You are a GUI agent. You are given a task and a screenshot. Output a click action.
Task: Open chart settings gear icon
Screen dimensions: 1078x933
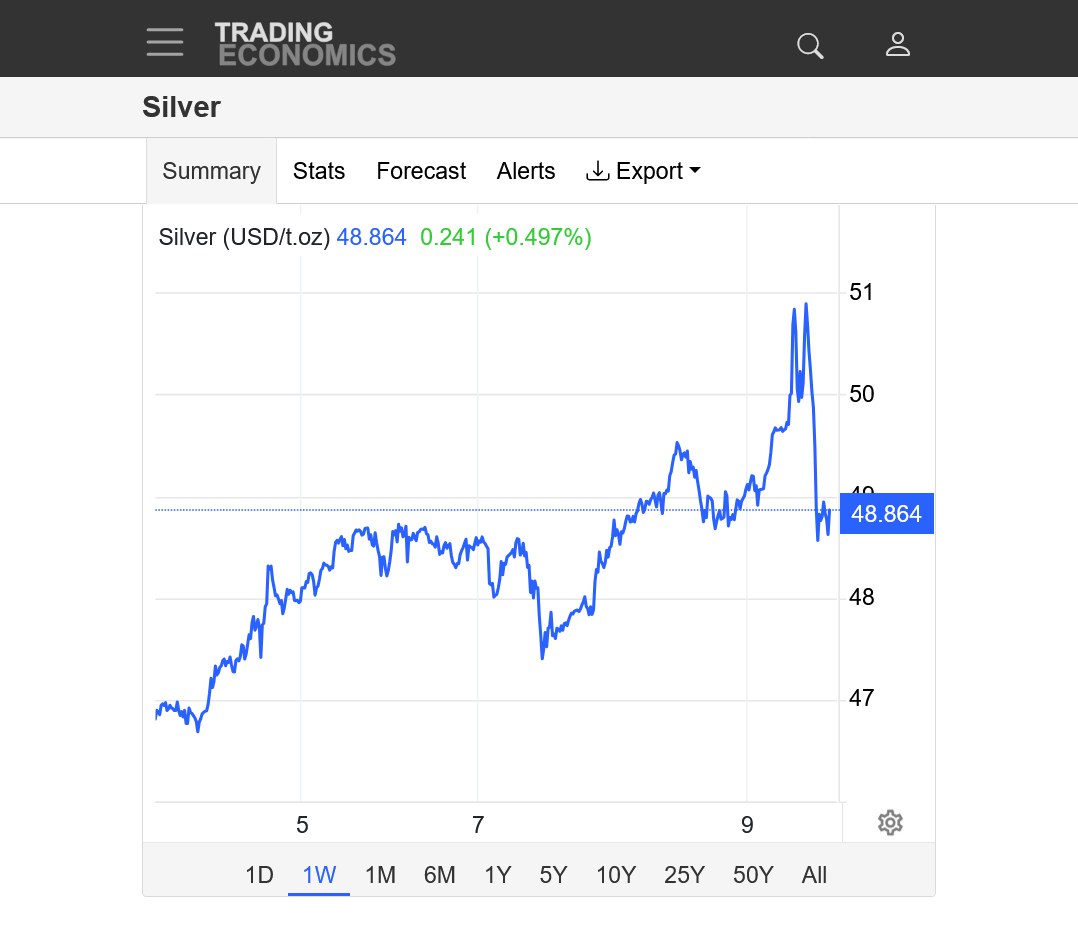(890, 823)
